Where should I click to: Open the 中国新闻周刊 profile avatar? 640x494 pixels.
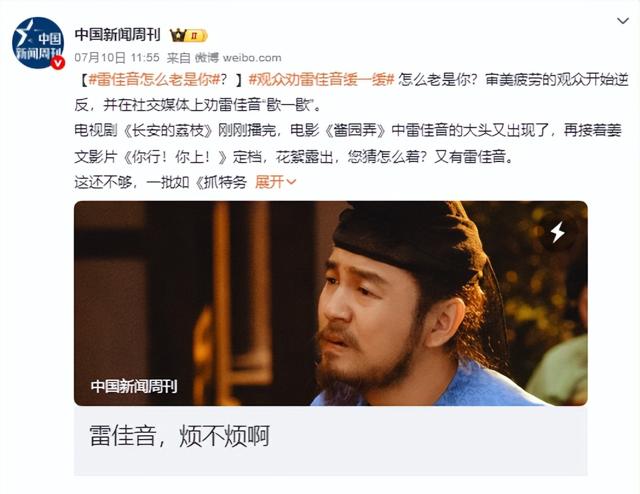[38, 43]
